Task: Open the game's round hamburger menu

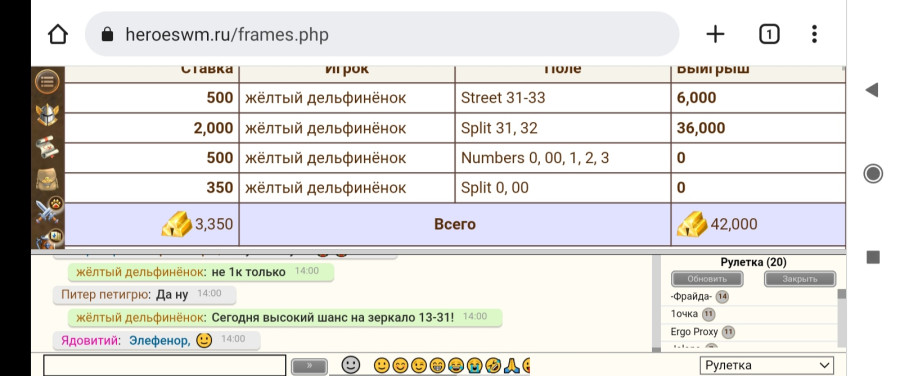Action: pyautogui.click(x=47, y=82)
